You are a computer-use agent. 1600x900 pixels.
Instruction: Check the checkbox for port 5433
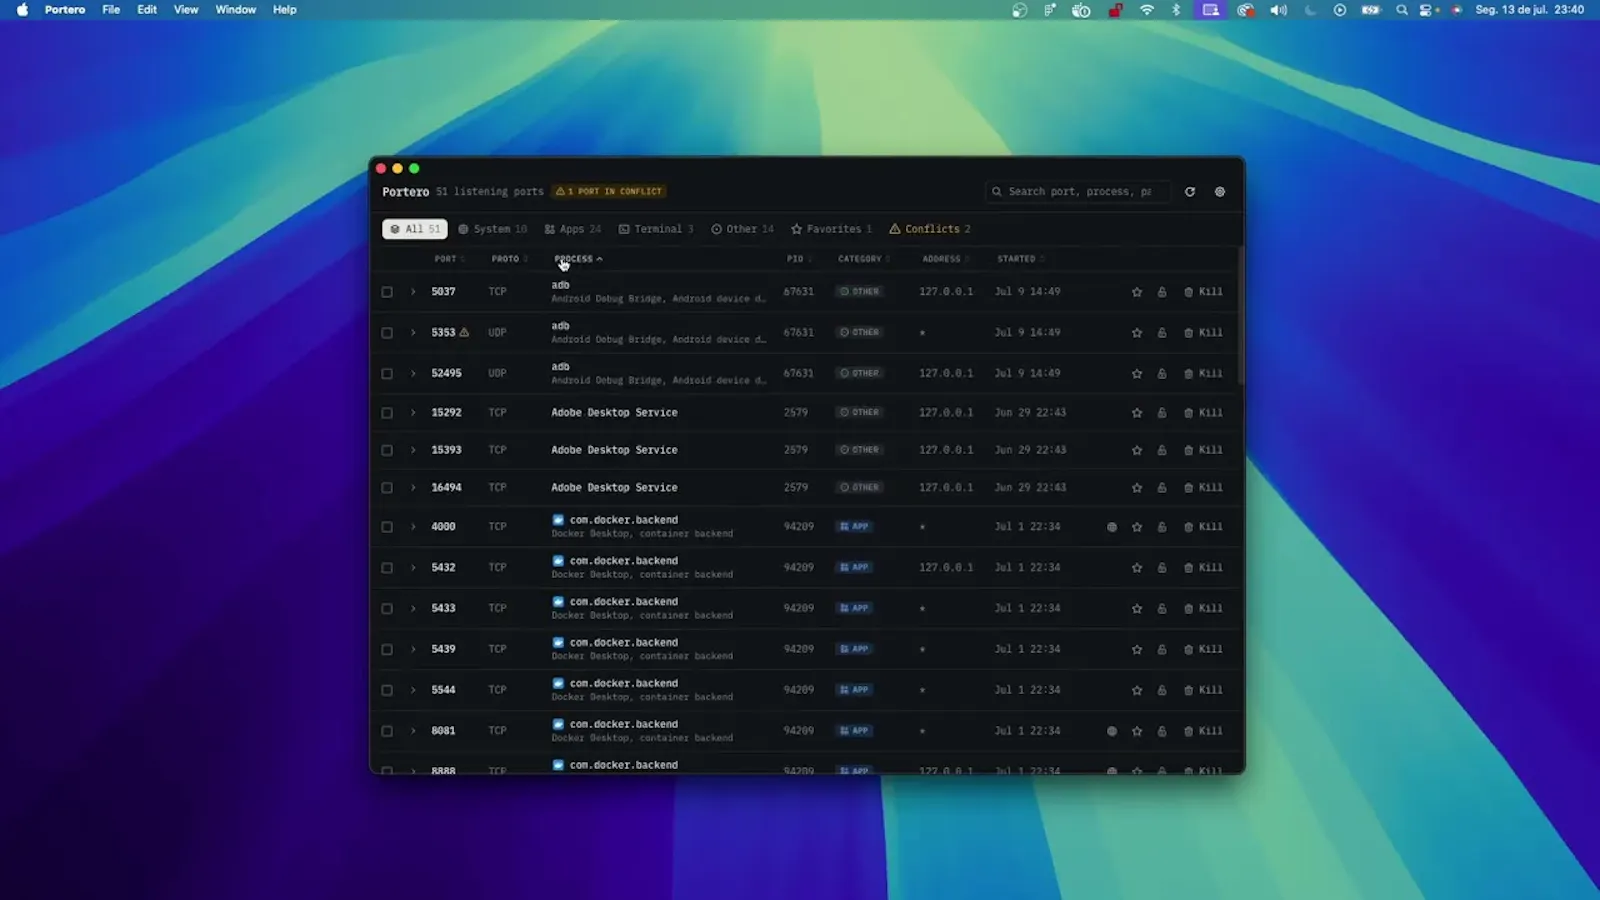[387, 609]
